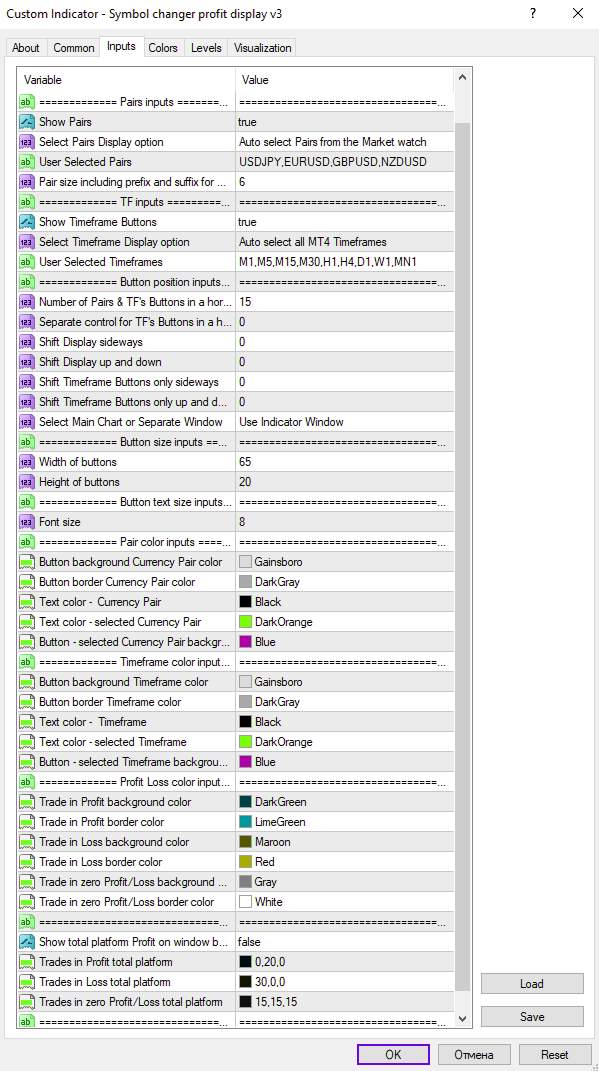Click the string icon beside User Selected Timeframes
The image size is (599, 1071).
tap(27, 262)
